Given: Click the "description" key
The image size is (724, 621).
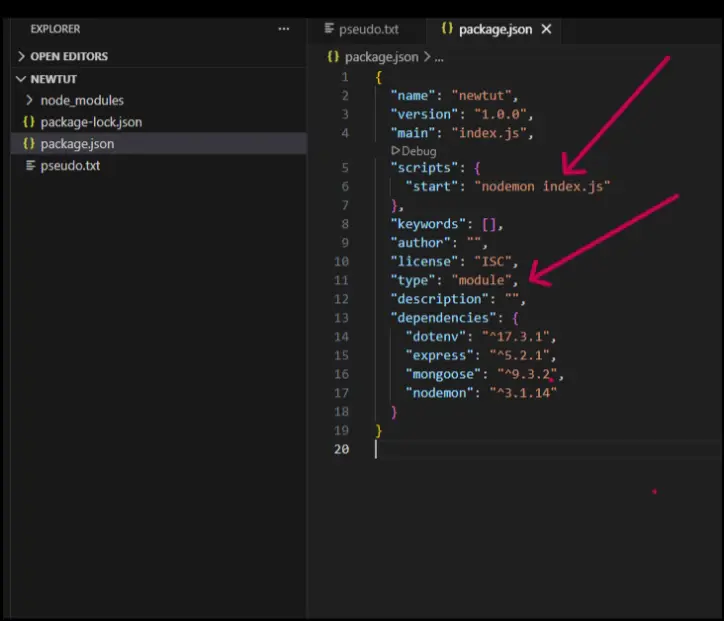Looking at the screenshot, I should 440,299.
